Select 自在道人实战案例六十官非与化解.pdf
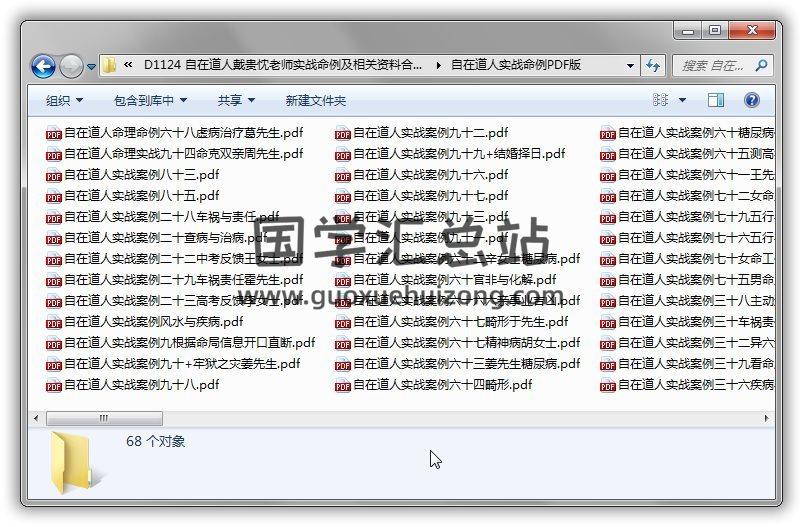803x527 pixels. click(x=446, y=280)
